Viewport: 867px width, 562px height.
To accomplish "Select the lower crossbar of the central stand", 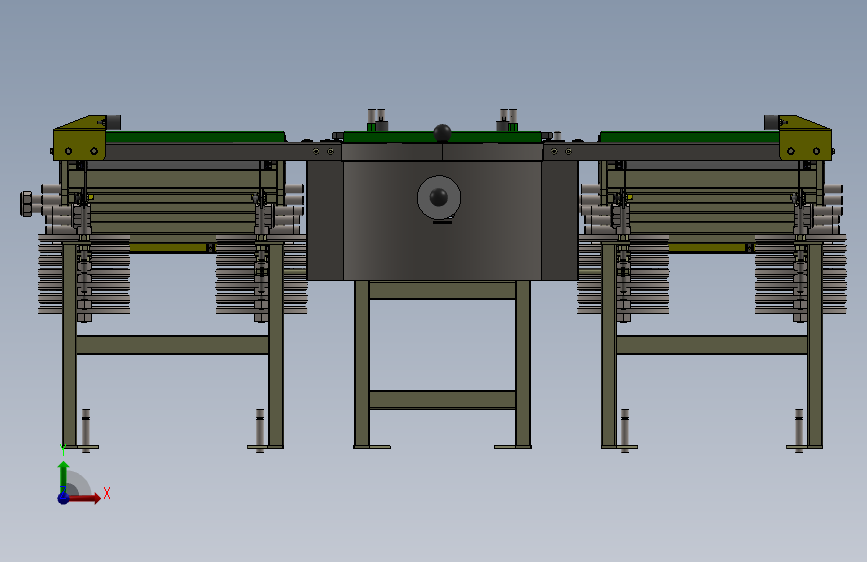I will tap(442, 400).
